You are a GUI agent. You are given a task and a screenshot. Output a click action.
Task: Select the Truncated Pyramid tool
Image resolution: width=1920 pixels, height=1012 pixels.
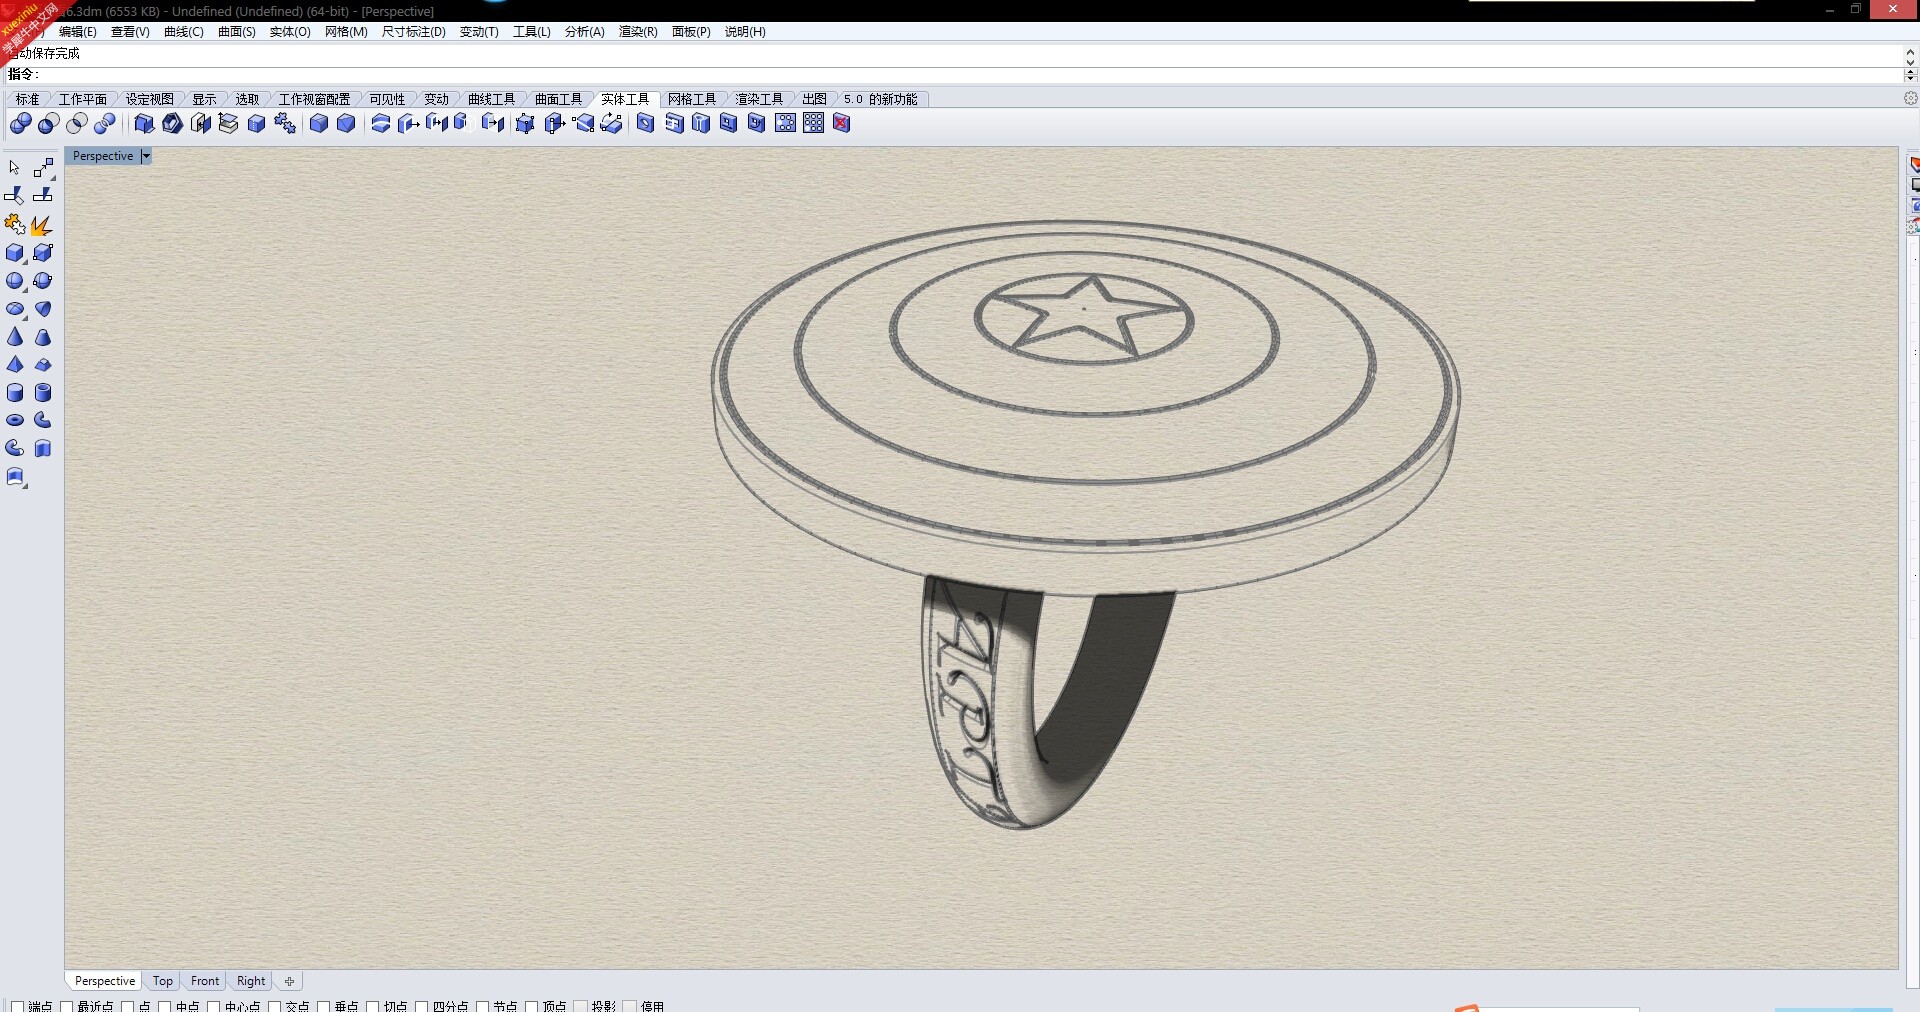(x=42, y=365)
